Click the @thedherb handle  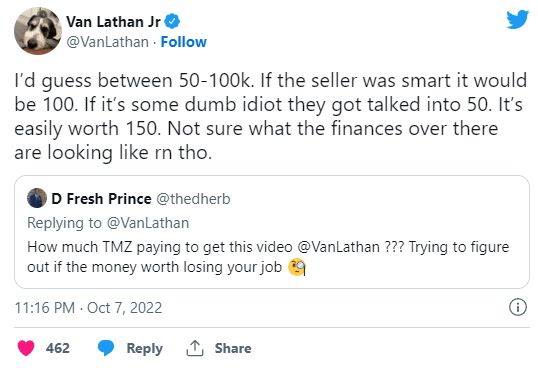coord(193,199)
